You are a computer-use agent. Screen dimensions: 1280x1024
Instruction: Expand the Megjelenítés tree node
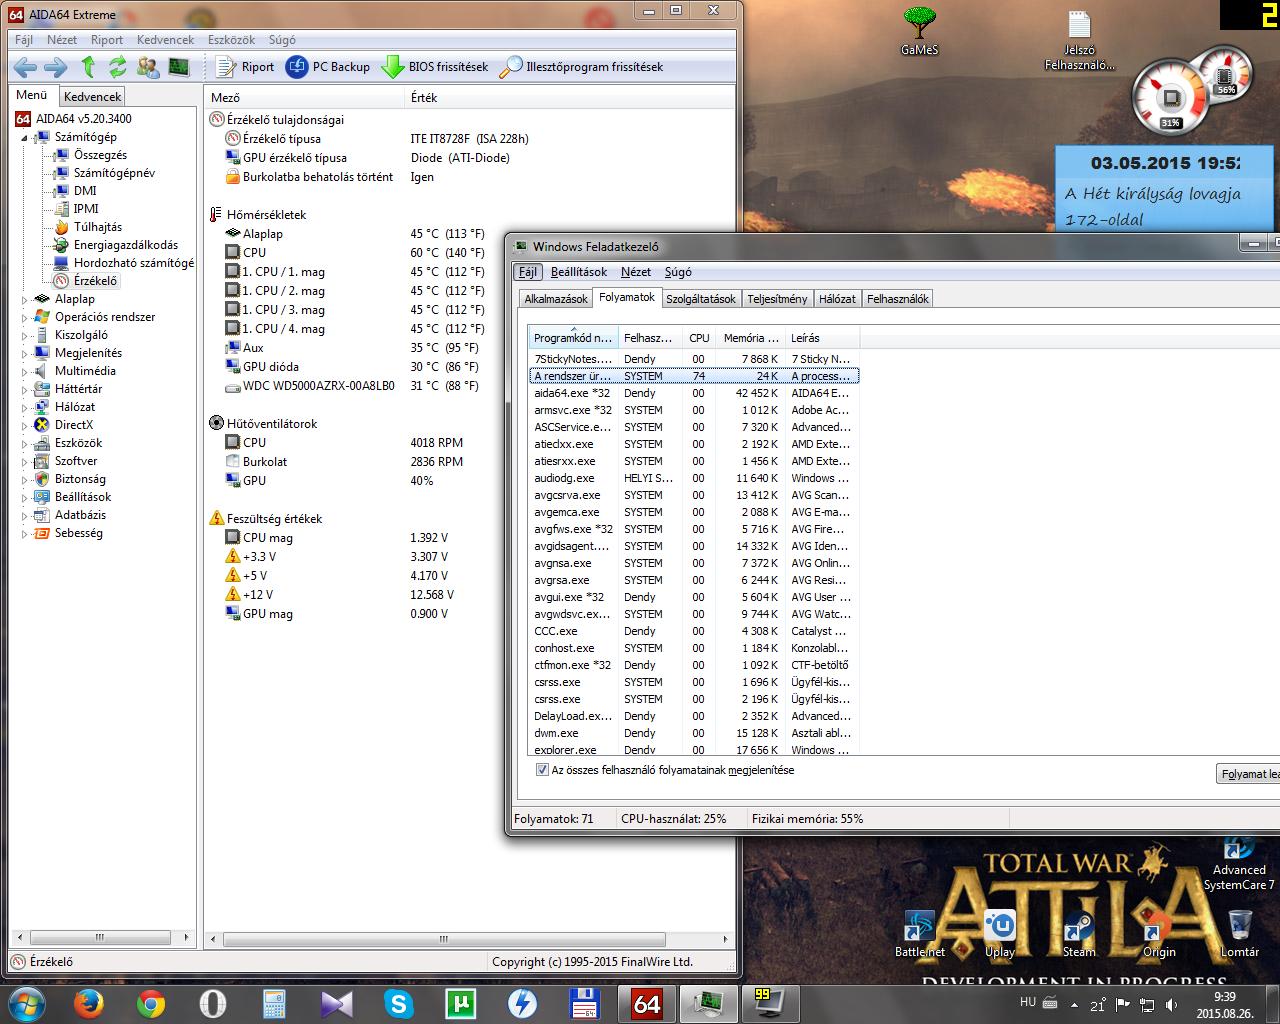(x=25, y=353)
